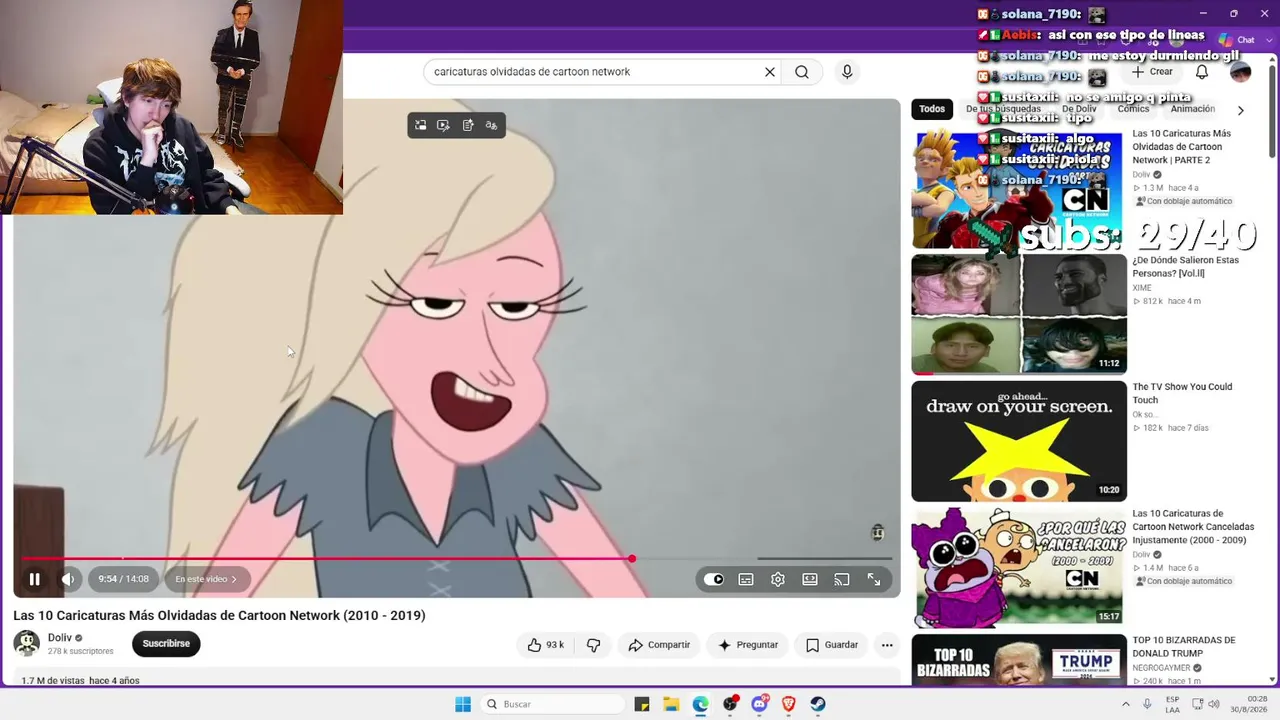
Task: Dislike the video
Action: point(593,645)
